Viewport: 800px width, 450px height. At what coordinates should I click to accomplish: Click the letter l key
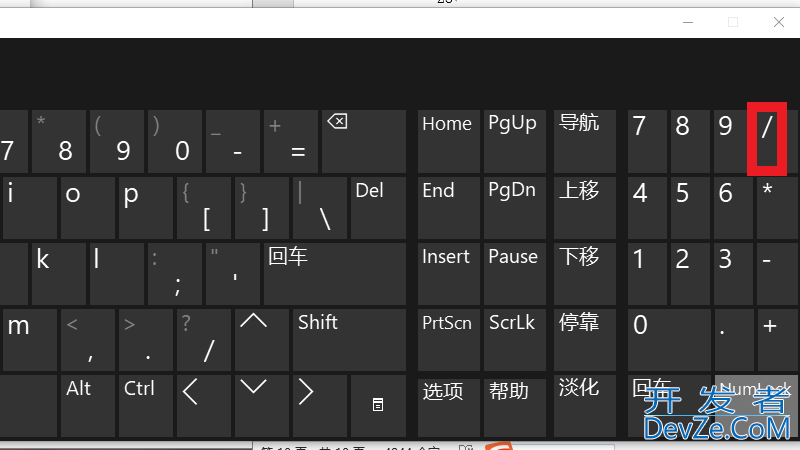coord(117,274)
